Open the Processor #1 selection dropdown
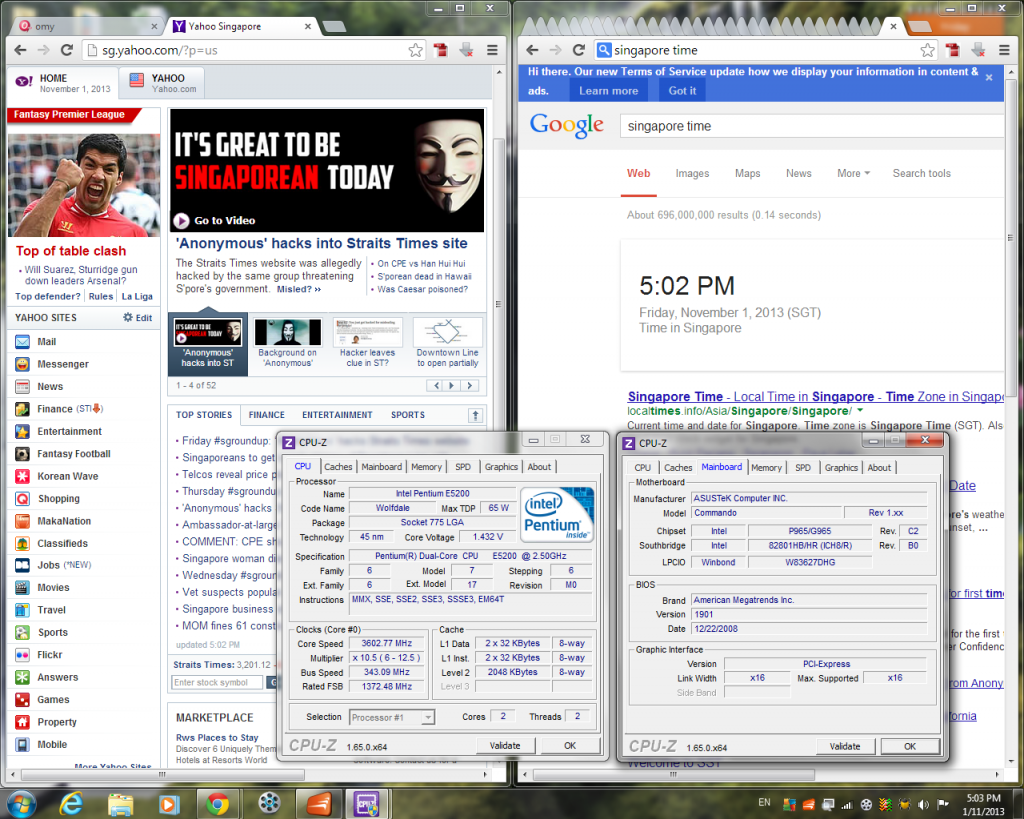 click(x=391, y=717)
